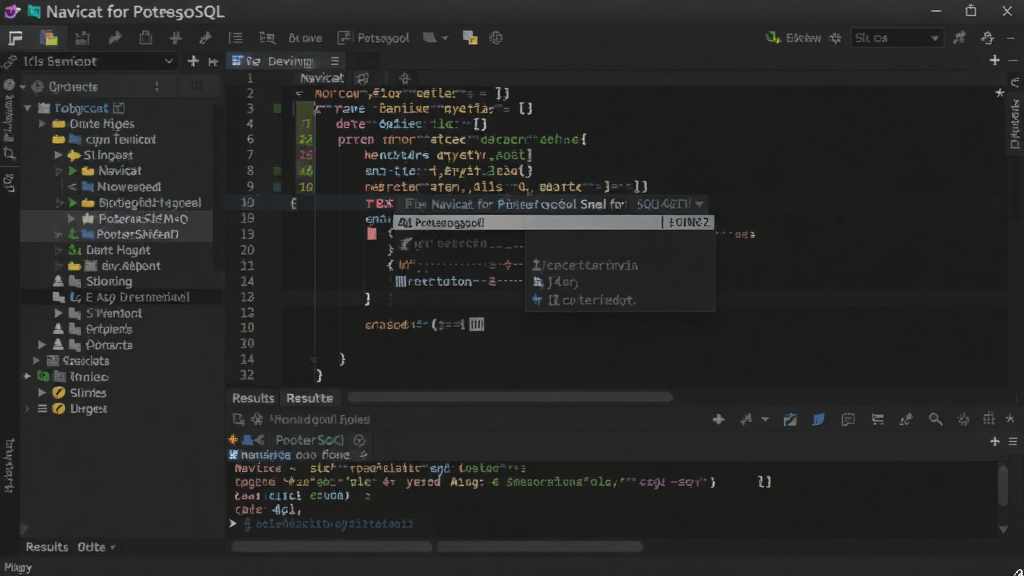This screenshot has width=1024, height=576.
Task: Toggle the green gutter marker on line 8
Action: pyautogui.click(x=277, y=171)
